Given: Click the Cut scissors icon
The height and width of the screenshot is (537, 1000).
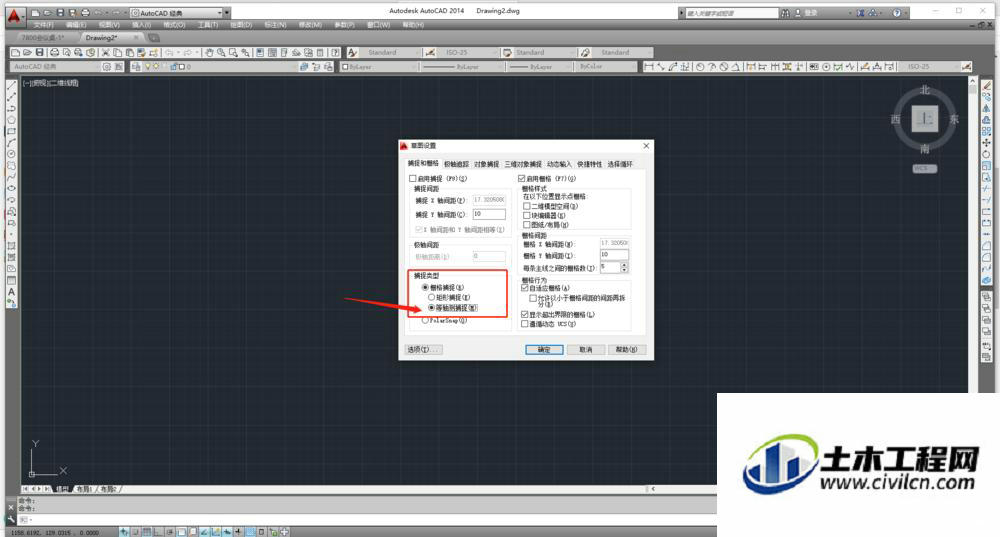Looking at the screenshot, I should pos(105,52).
